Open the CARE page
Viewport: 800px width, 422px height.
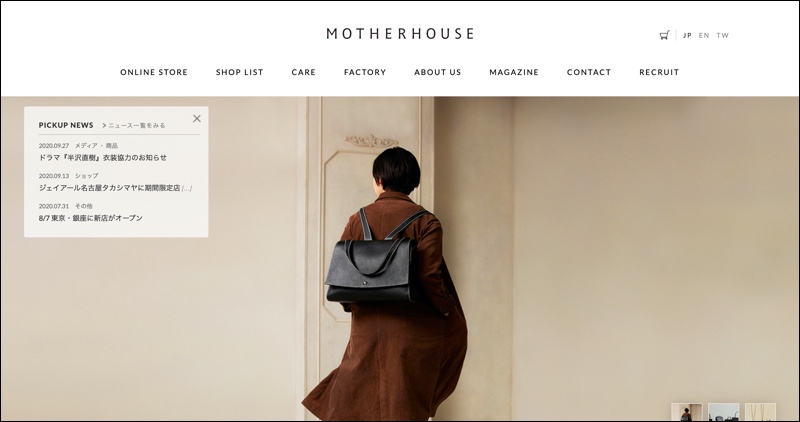304,72
